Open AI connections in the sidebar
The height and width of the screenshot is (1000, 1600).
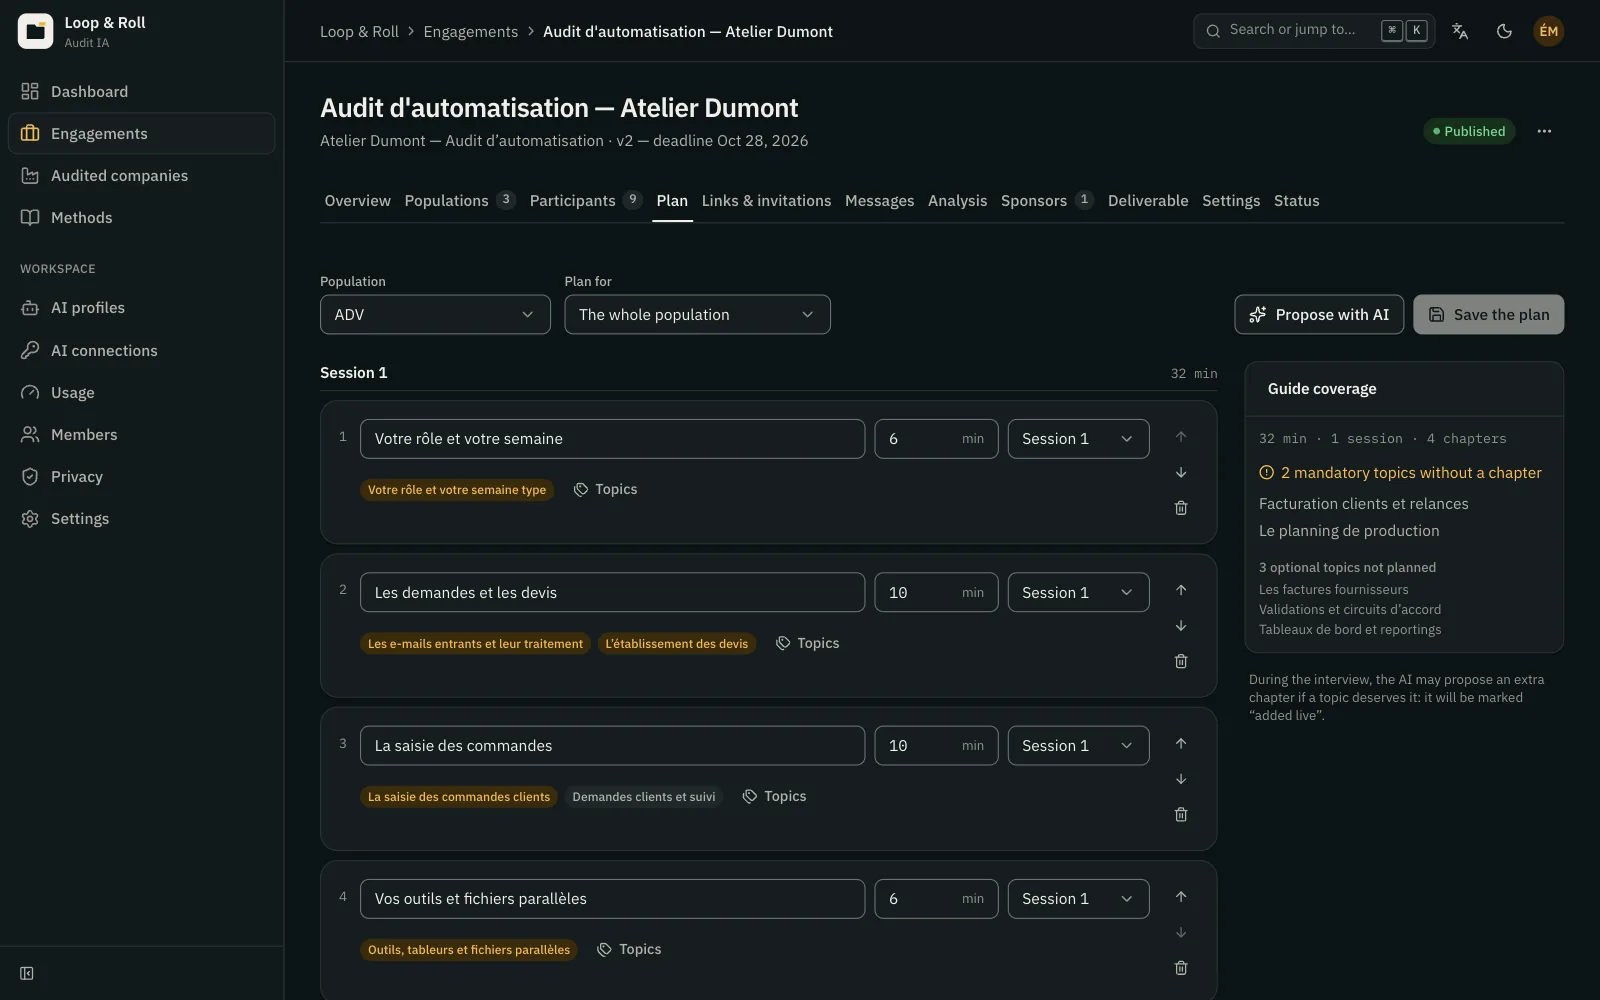tap(141, 350)
